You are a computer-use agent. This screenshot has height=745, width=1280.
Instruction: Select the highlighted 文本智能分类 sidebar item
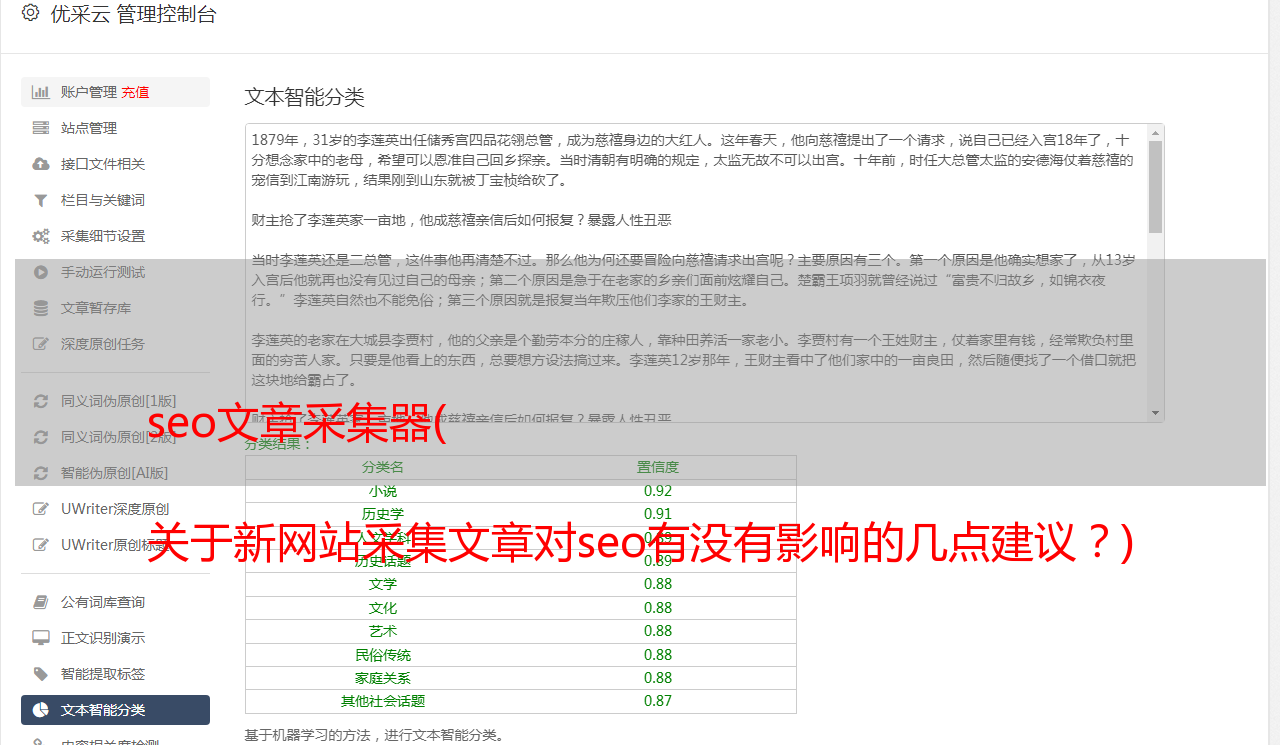[x=115, y=710]
